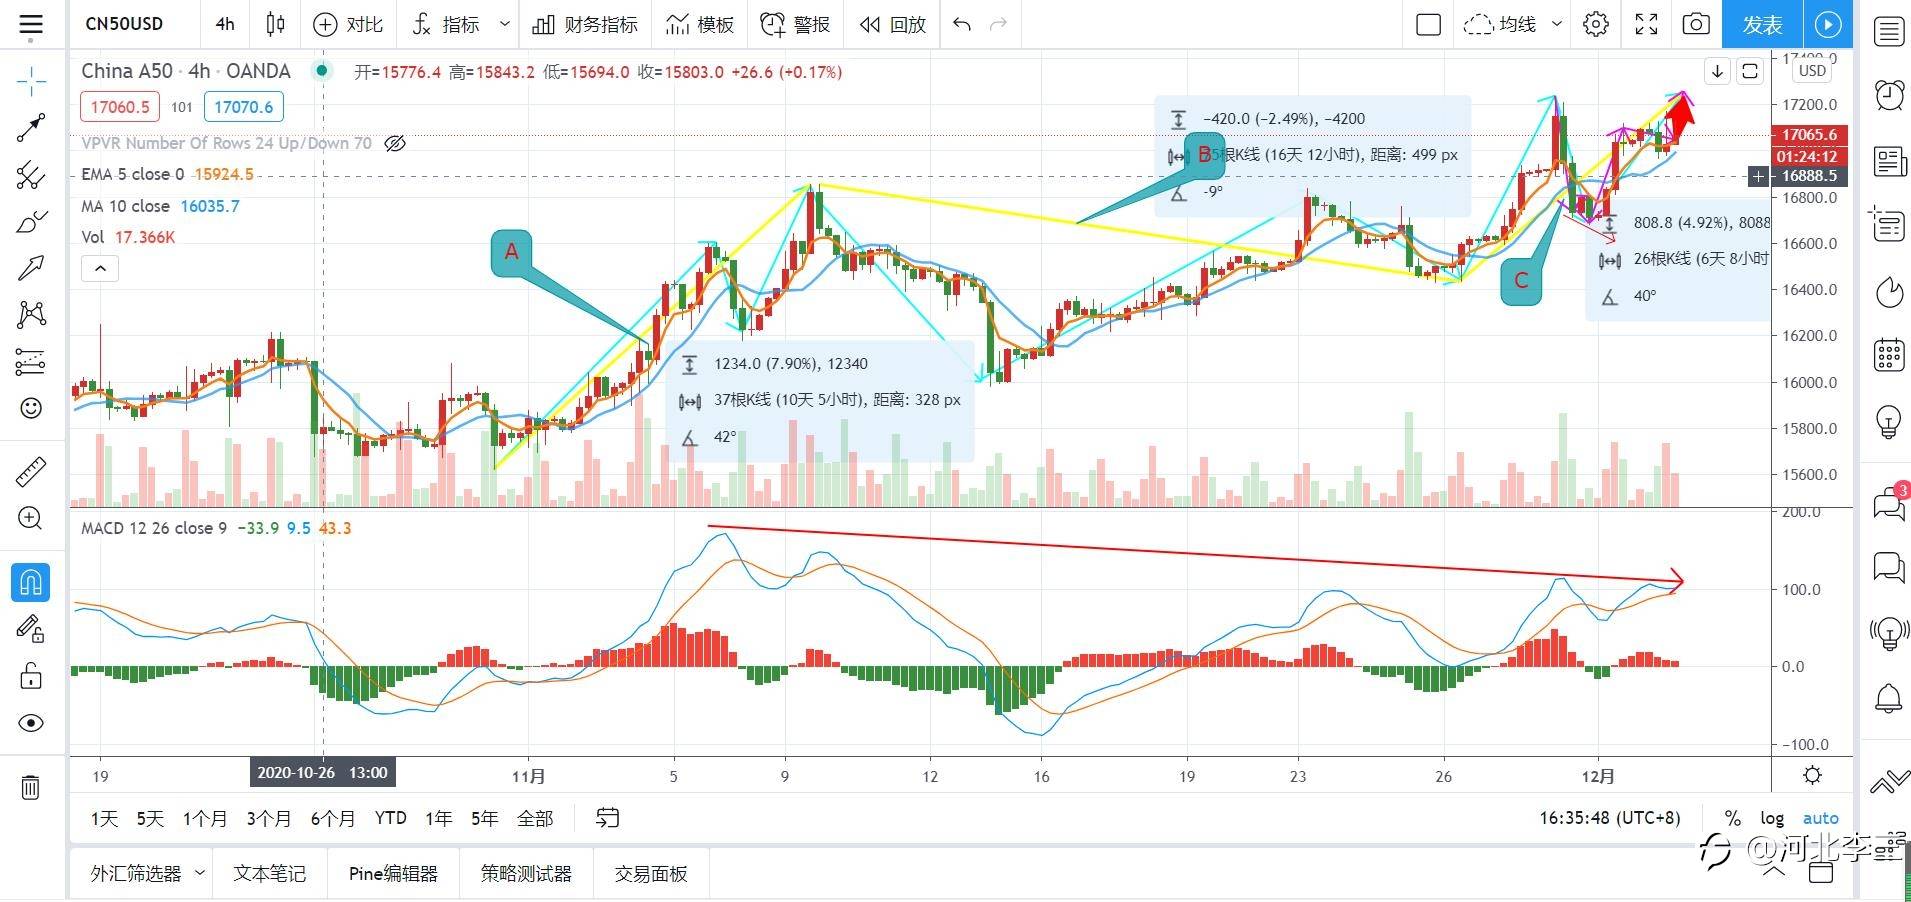The height and width of the screenshot is (902, 1911).
Task: Click the sell price 17060.5 button
Action: 120,106
